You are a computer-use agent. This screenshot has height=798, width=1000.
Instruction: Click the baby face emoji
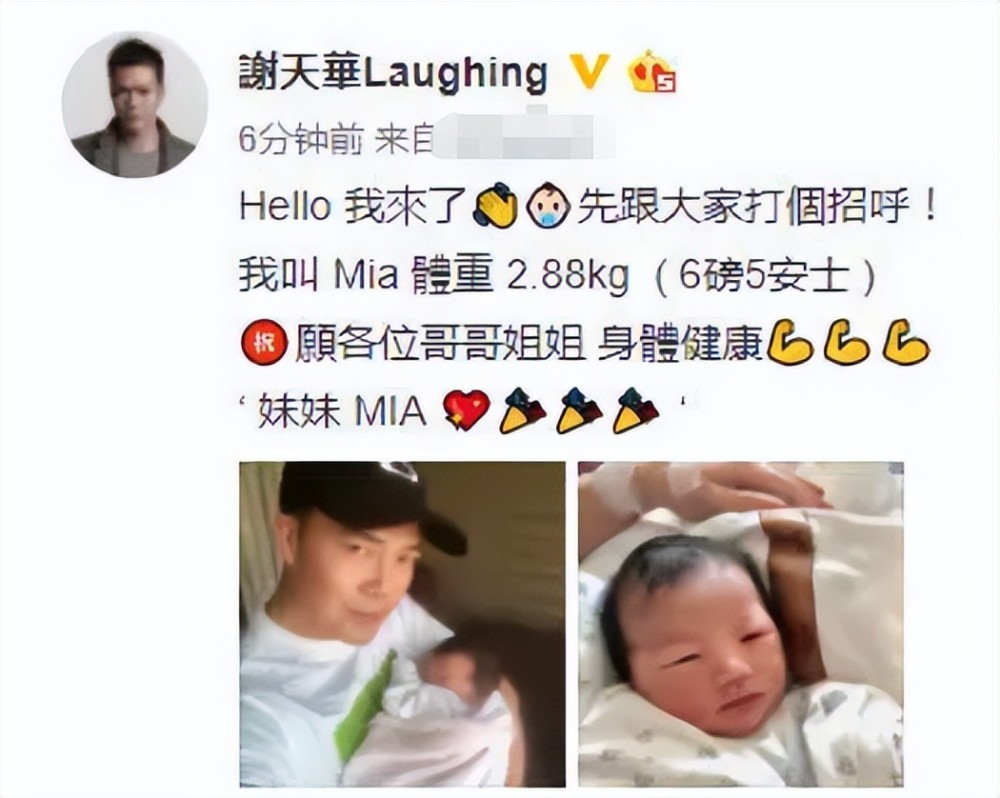point(548,206)
